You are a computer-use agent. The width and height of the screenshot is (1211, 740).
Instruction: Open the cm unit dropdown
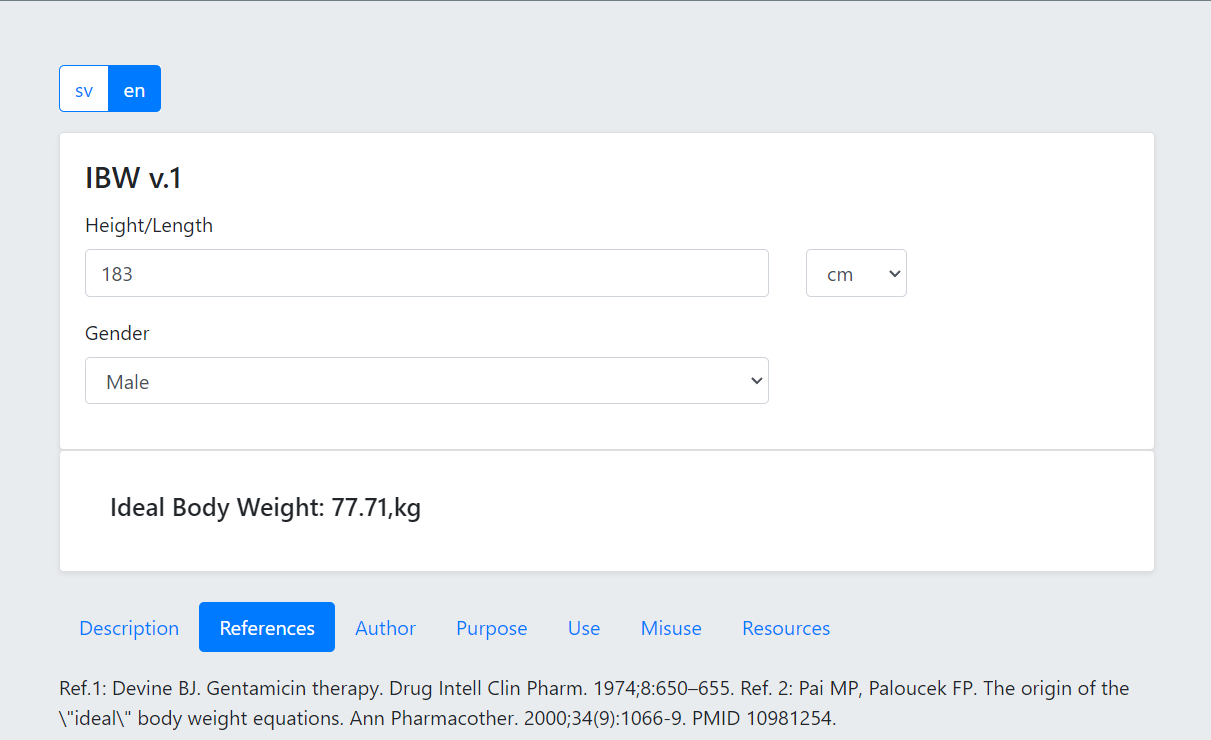855,274
